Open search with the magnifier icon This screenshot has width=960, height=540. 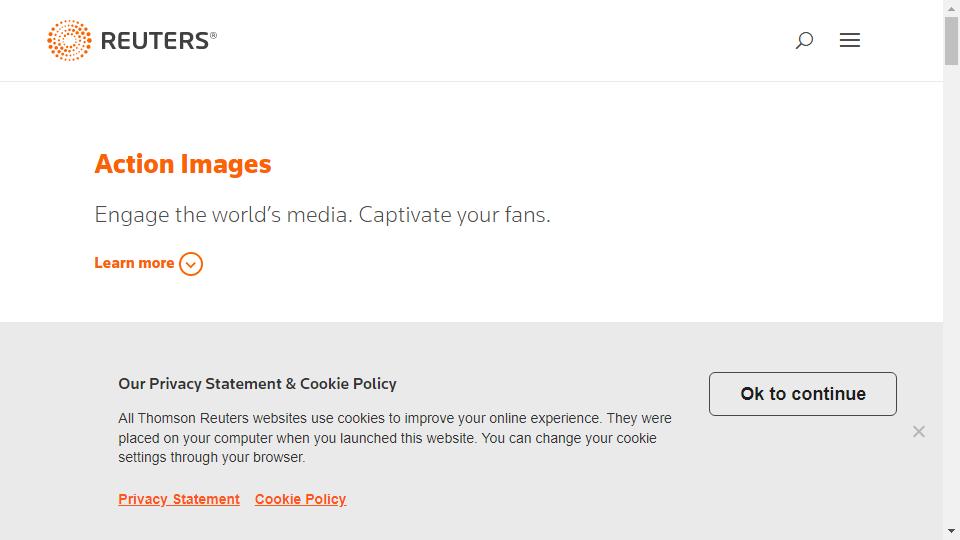coord(804,40)
